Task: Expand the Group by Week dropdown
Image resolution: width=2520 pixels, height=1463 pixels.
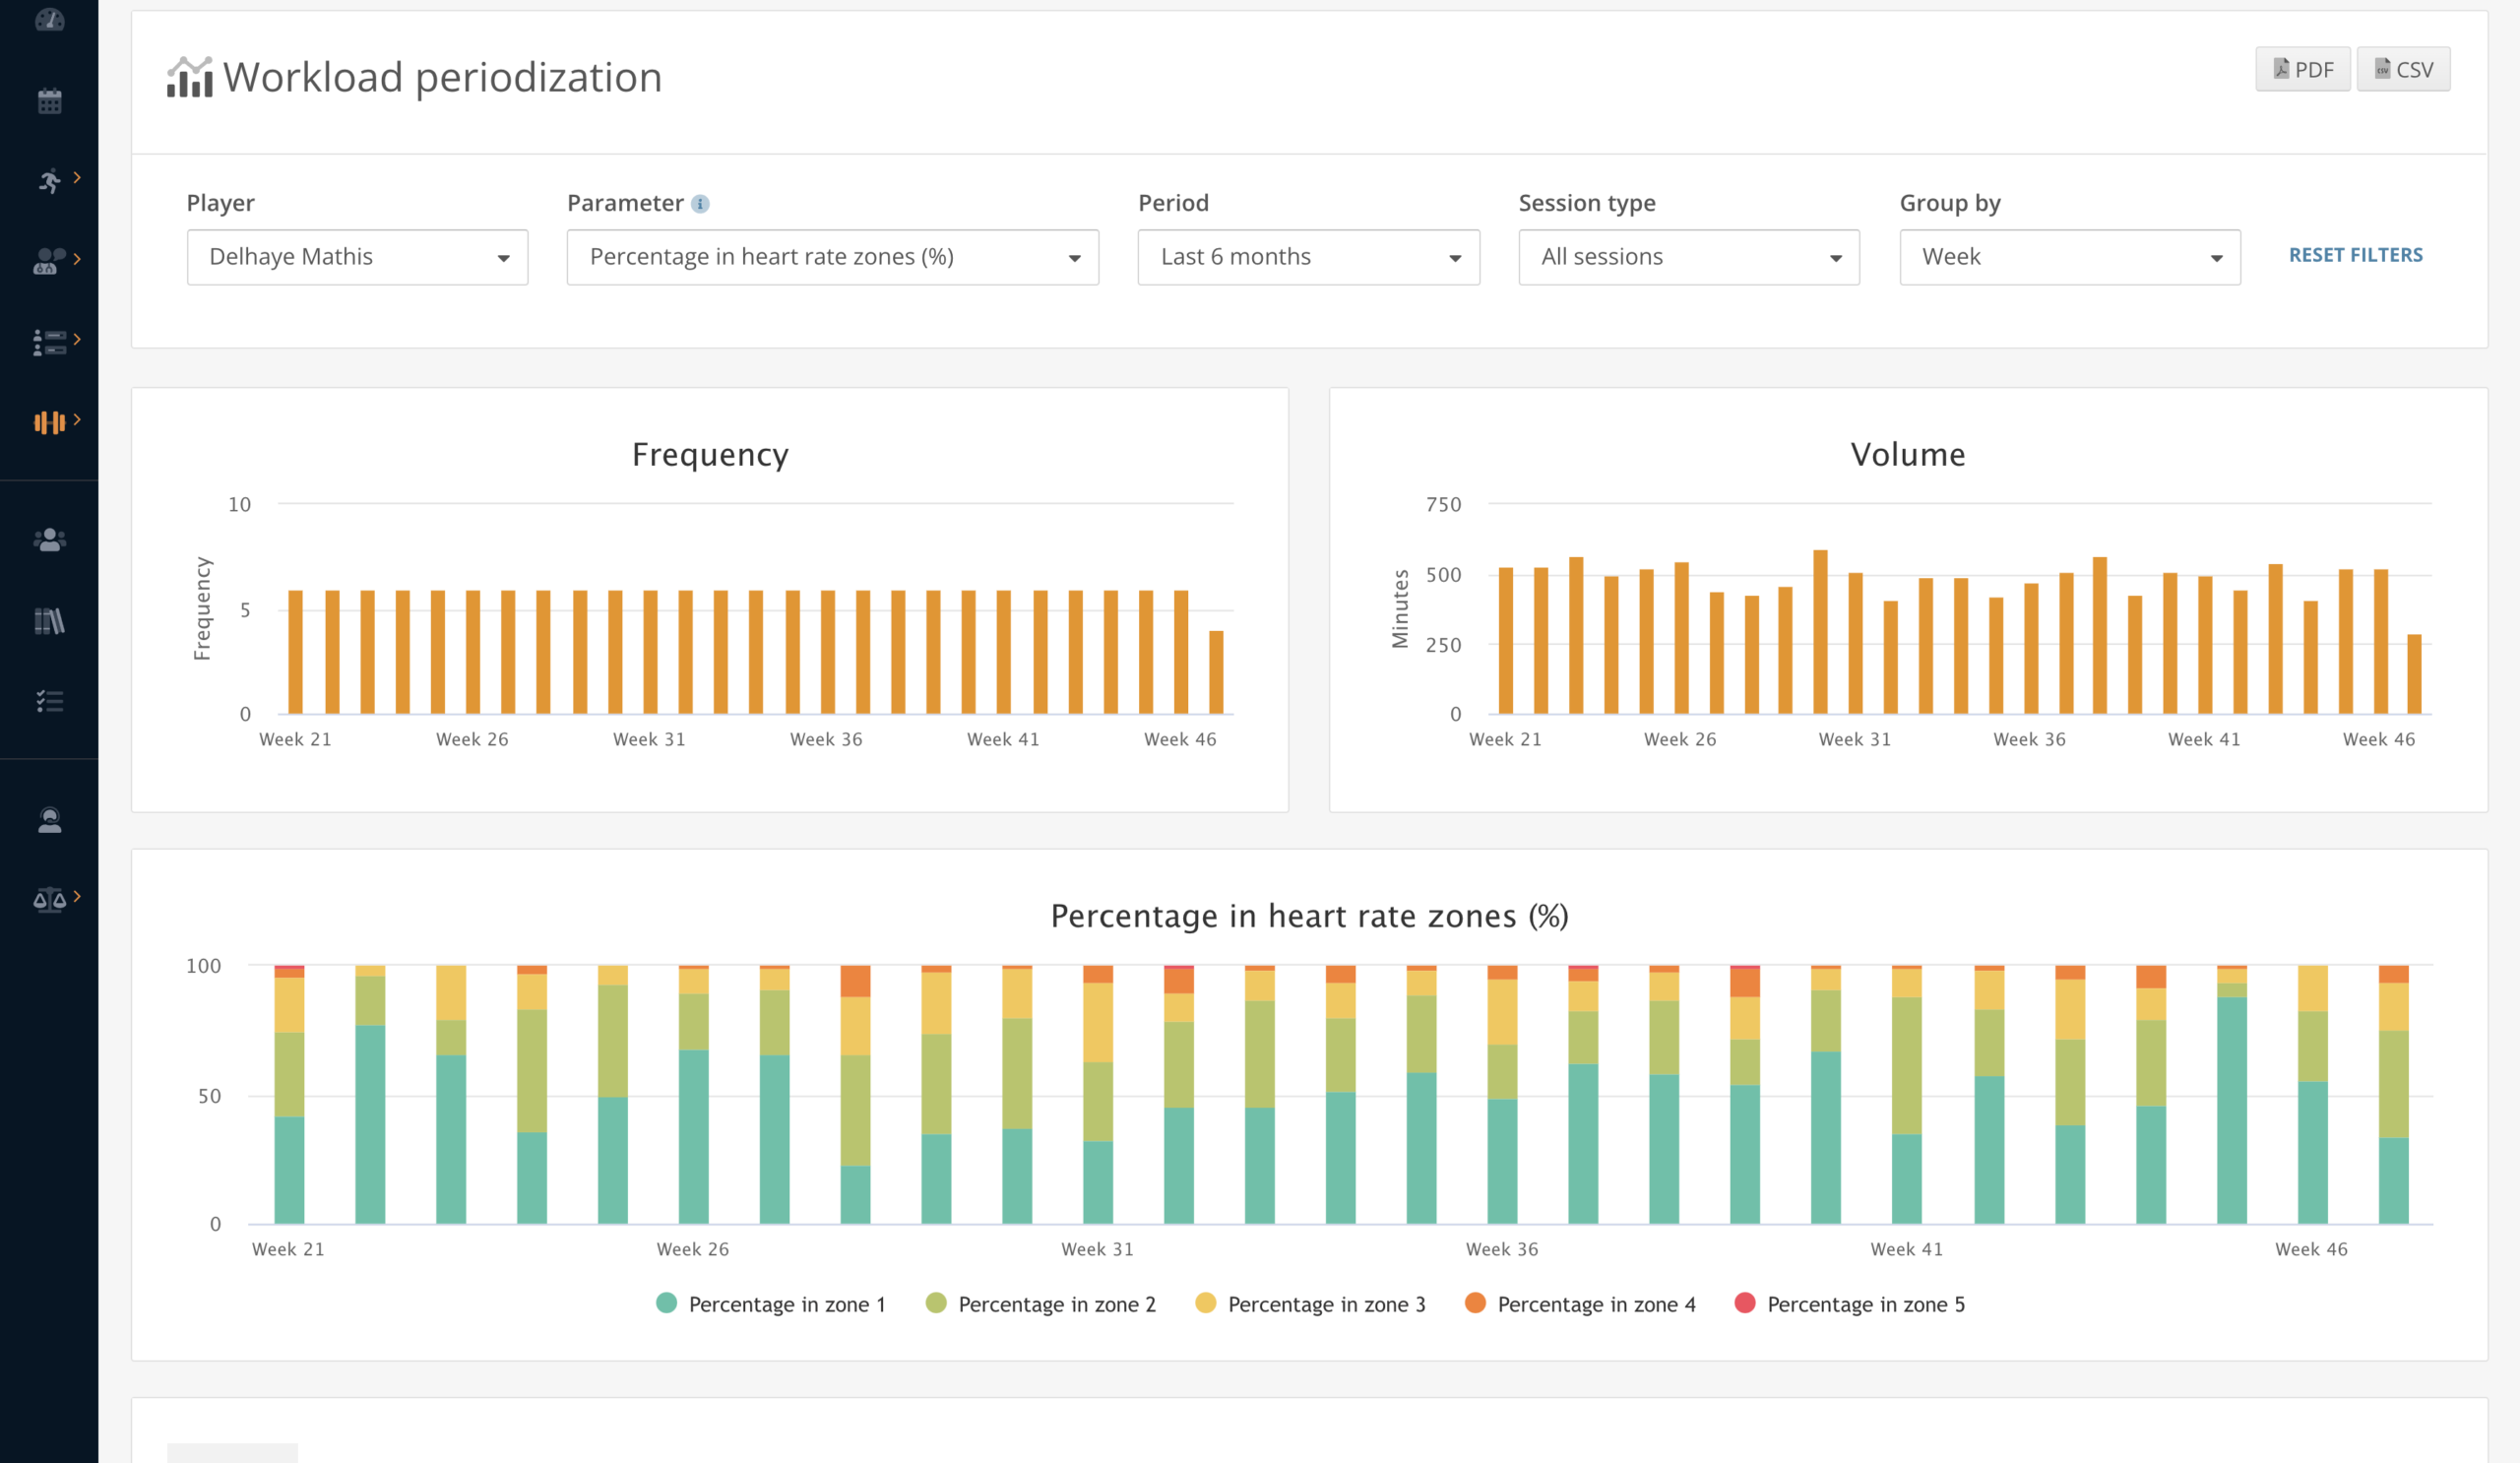Action: click(2069, 257)
